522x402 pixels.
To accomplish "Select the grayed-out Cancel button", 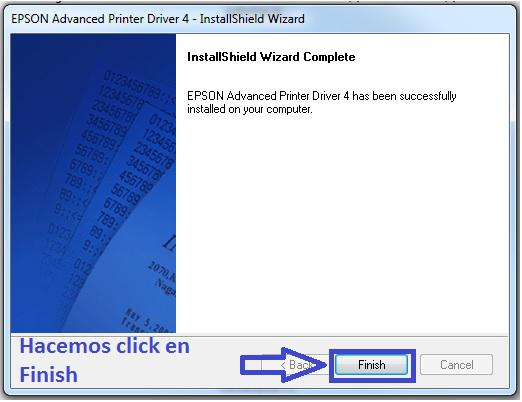I will [x=456, y=365].
